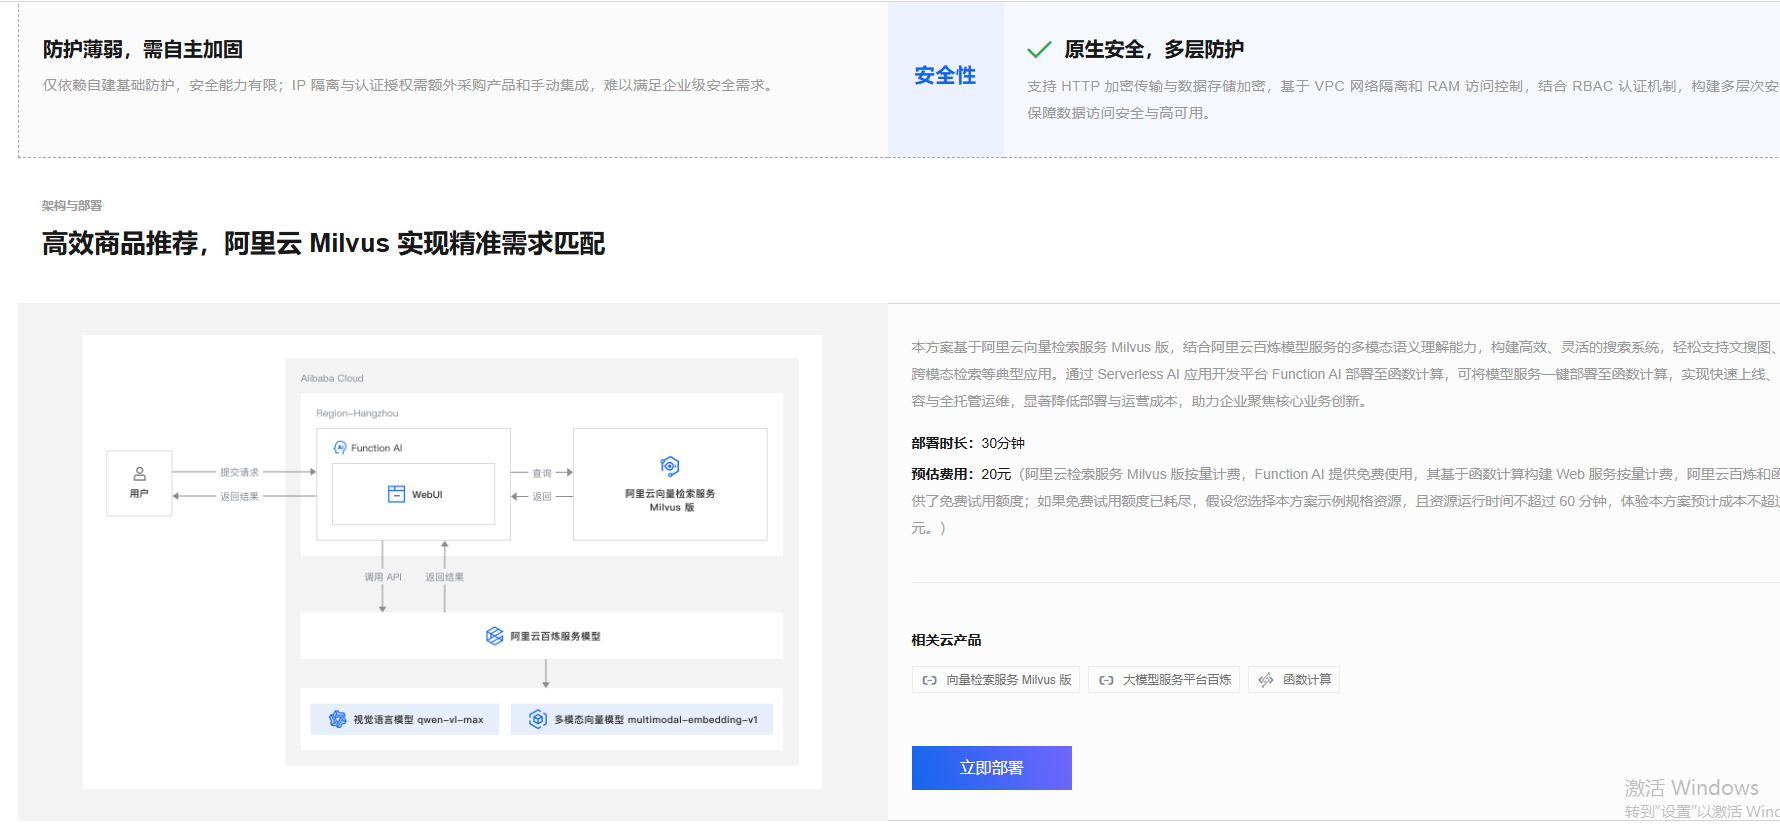Open the architecture diagram image

pyautogui.click(x=452, y=562)
